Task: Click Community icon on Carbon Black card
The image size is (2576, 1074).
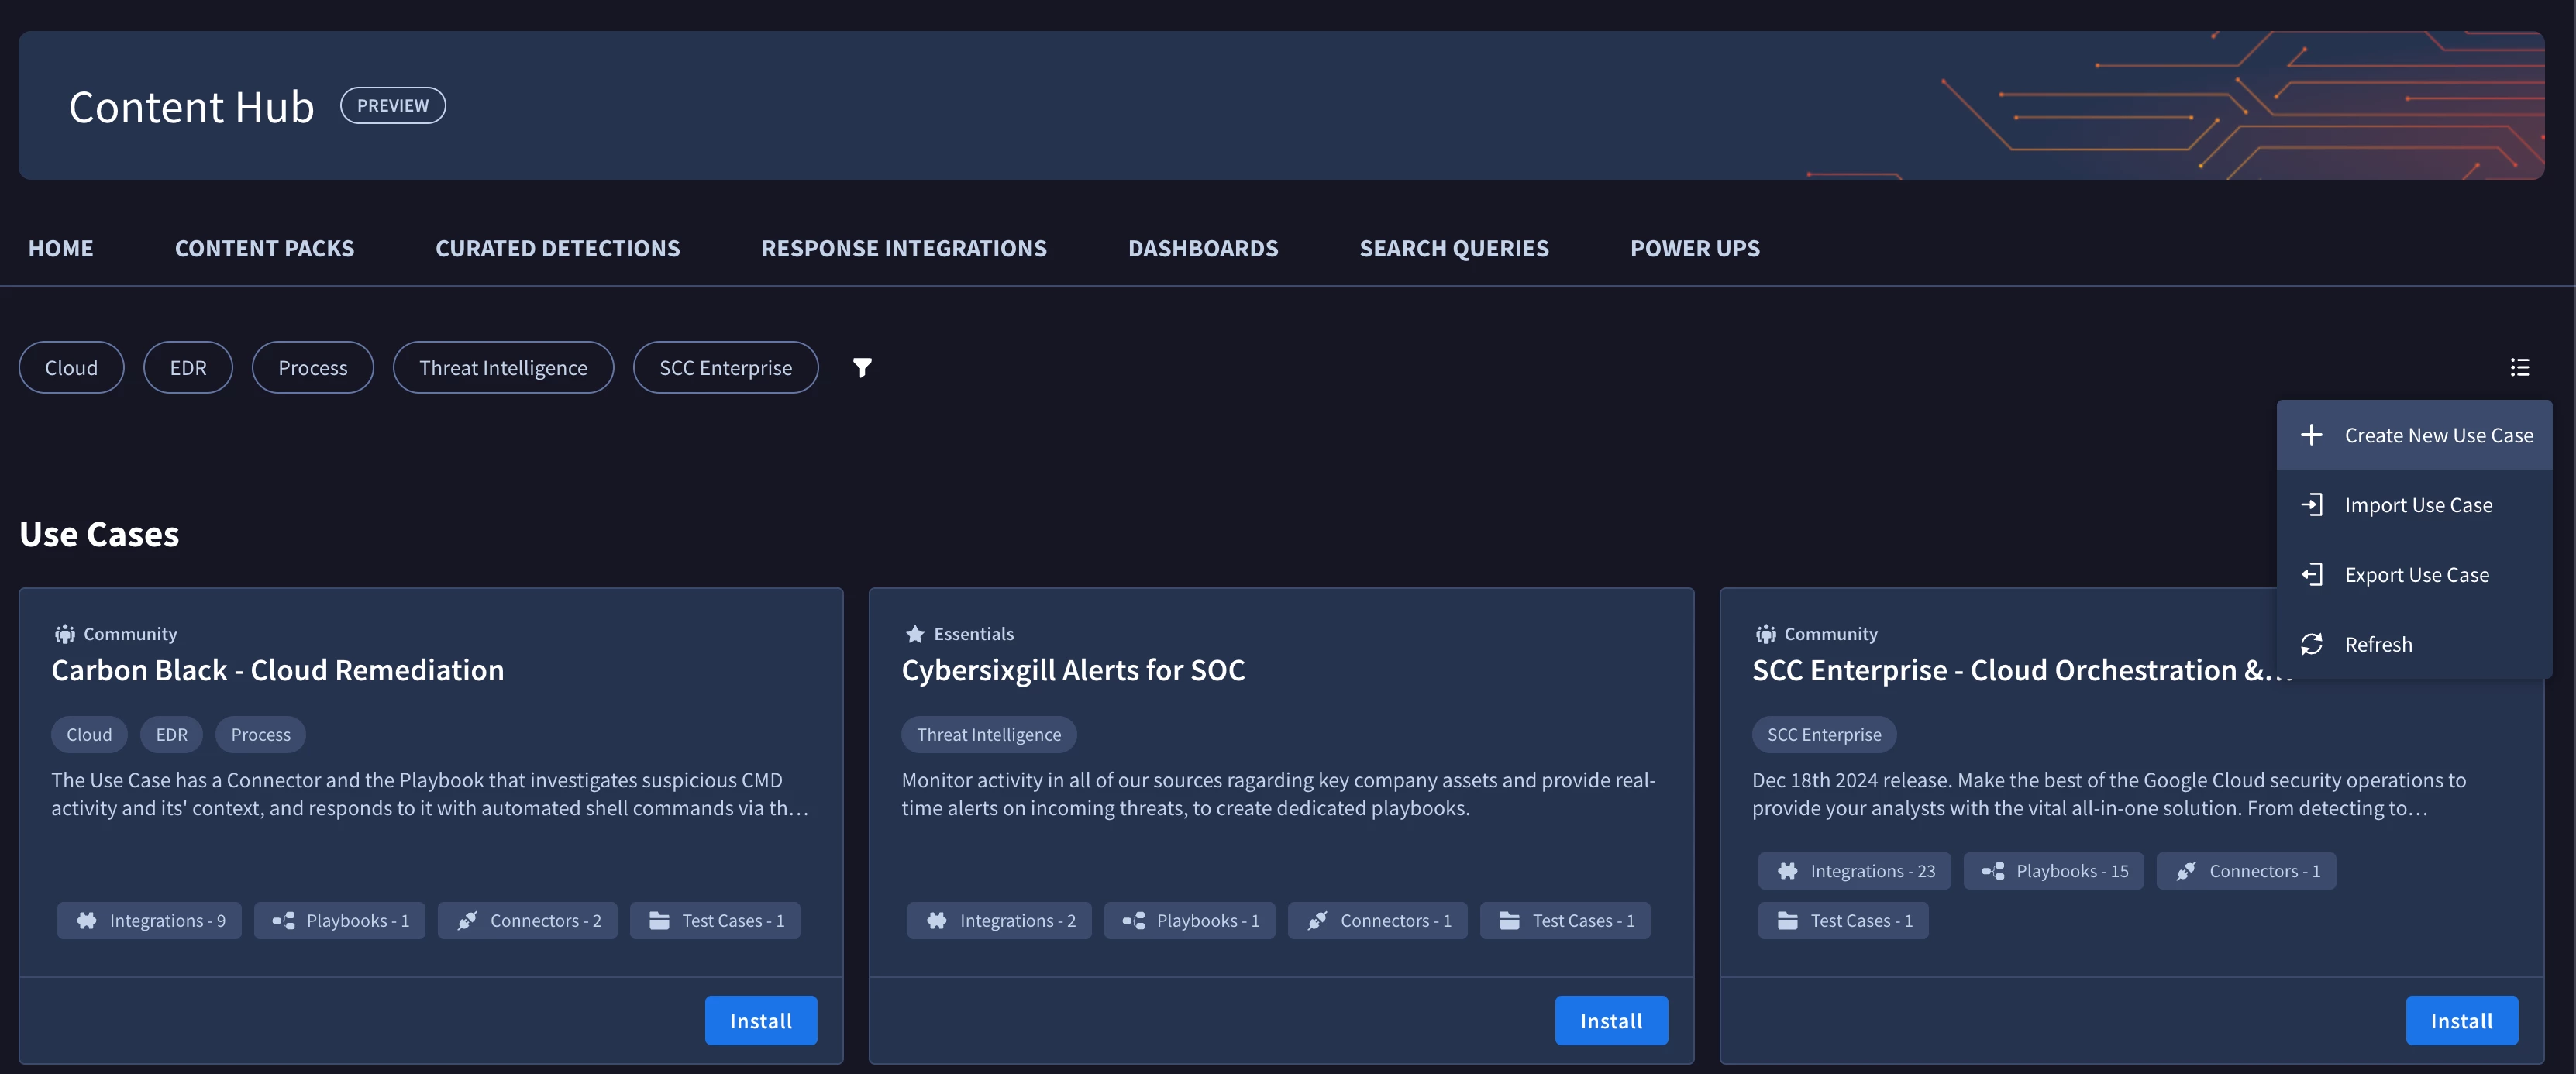Action: pos(65,634)
